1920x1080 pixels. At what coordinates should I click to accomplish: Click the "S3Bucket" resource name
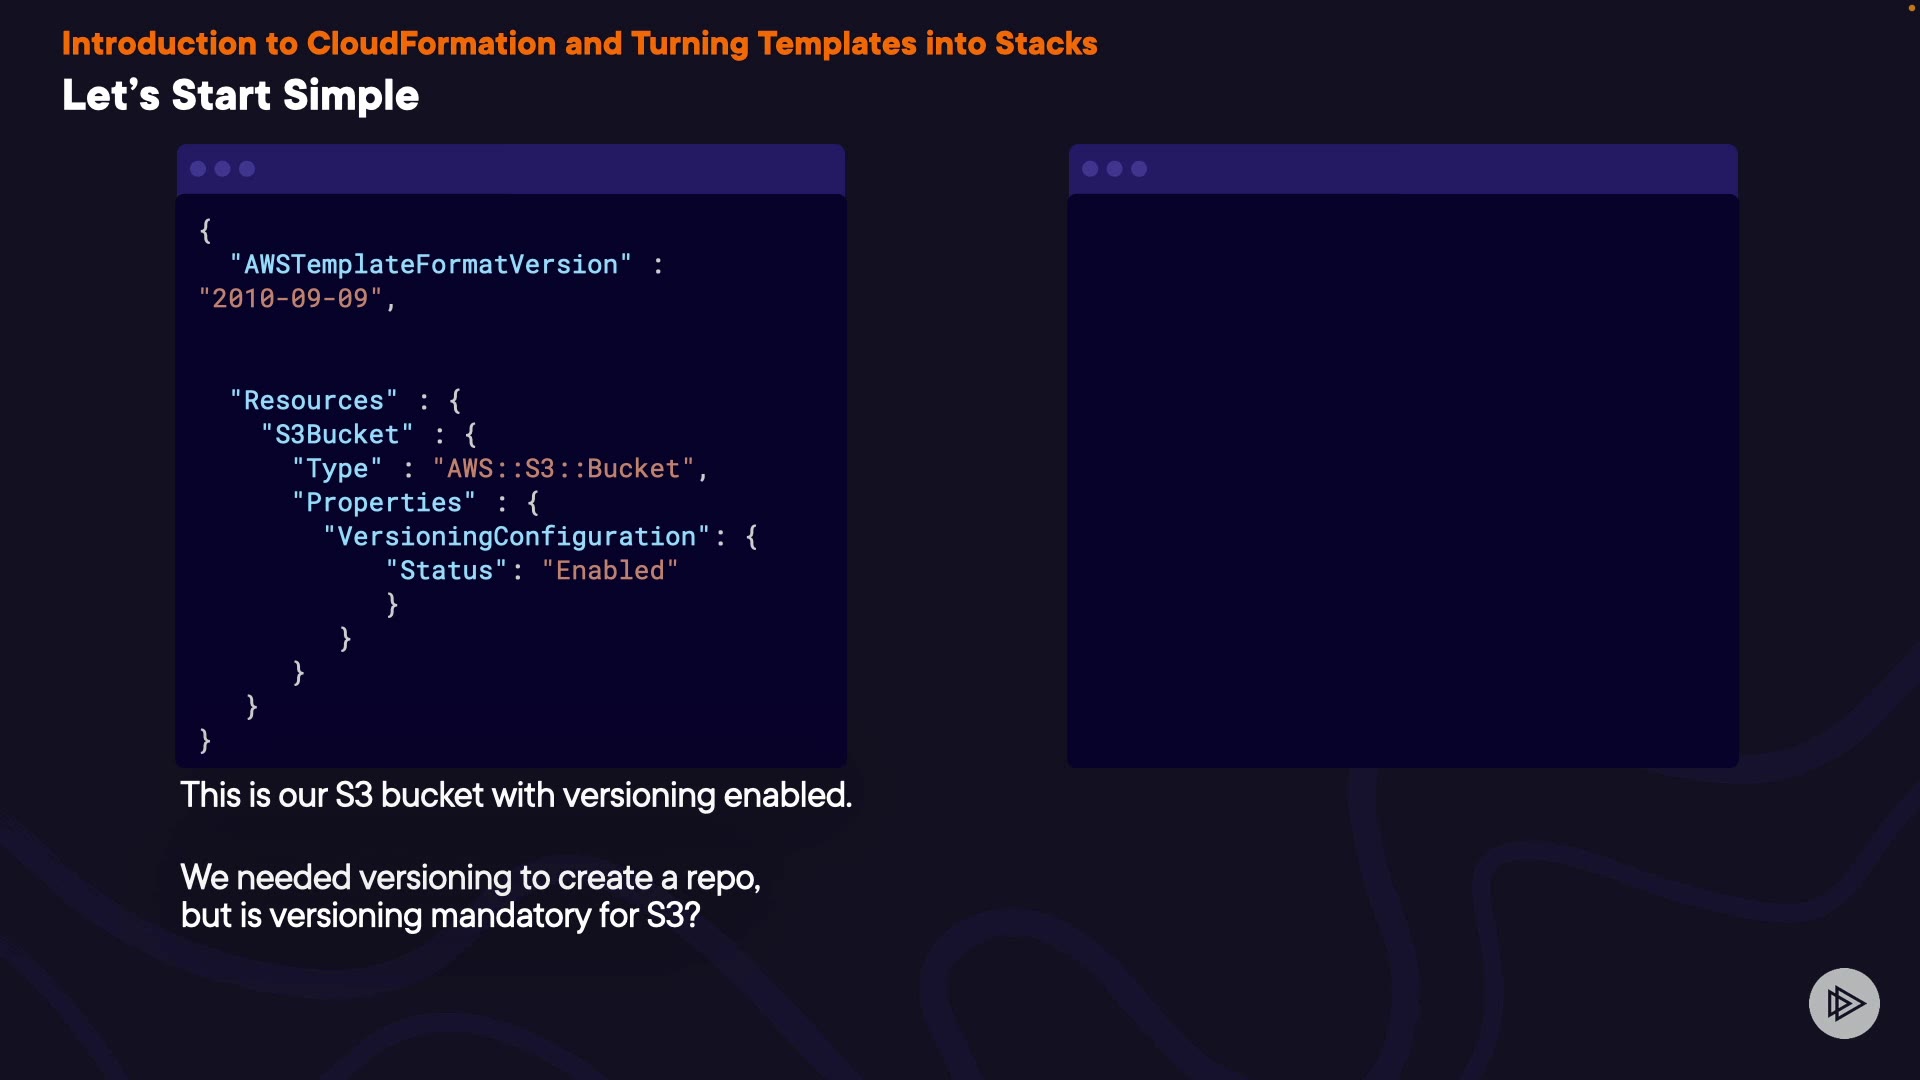point(336,435)
